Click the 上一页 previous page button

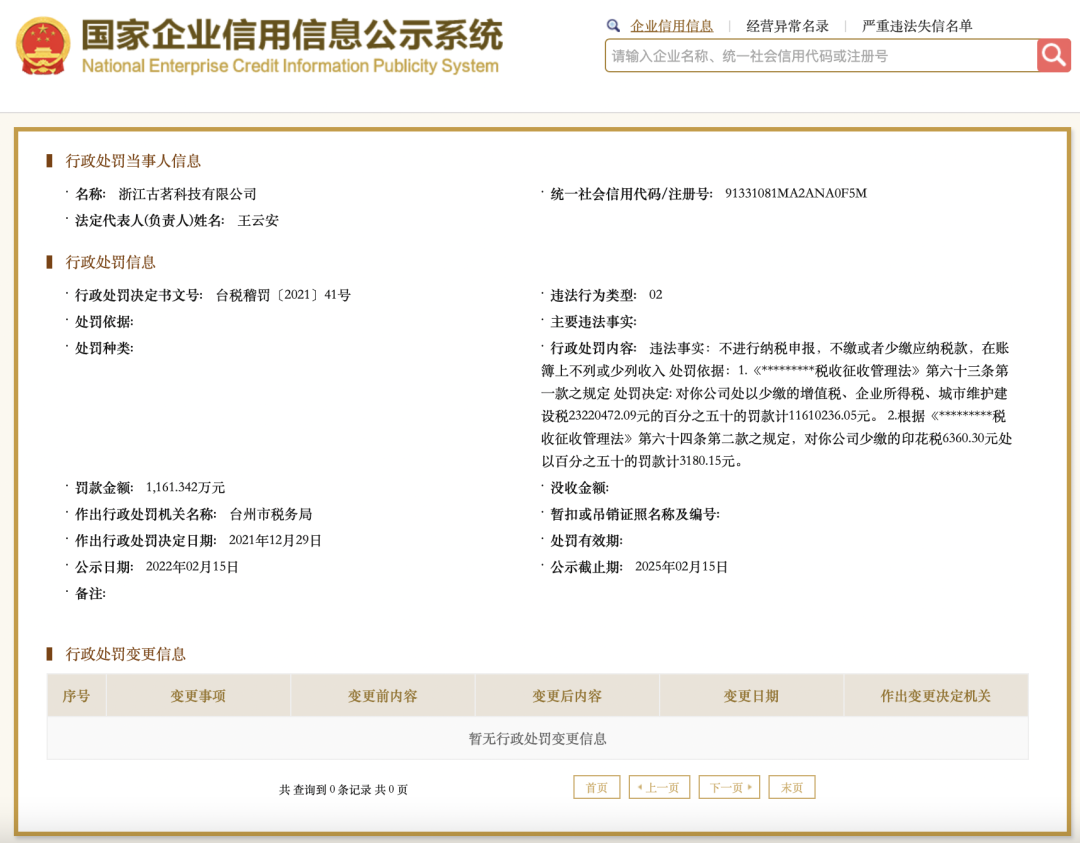(659, 787)
